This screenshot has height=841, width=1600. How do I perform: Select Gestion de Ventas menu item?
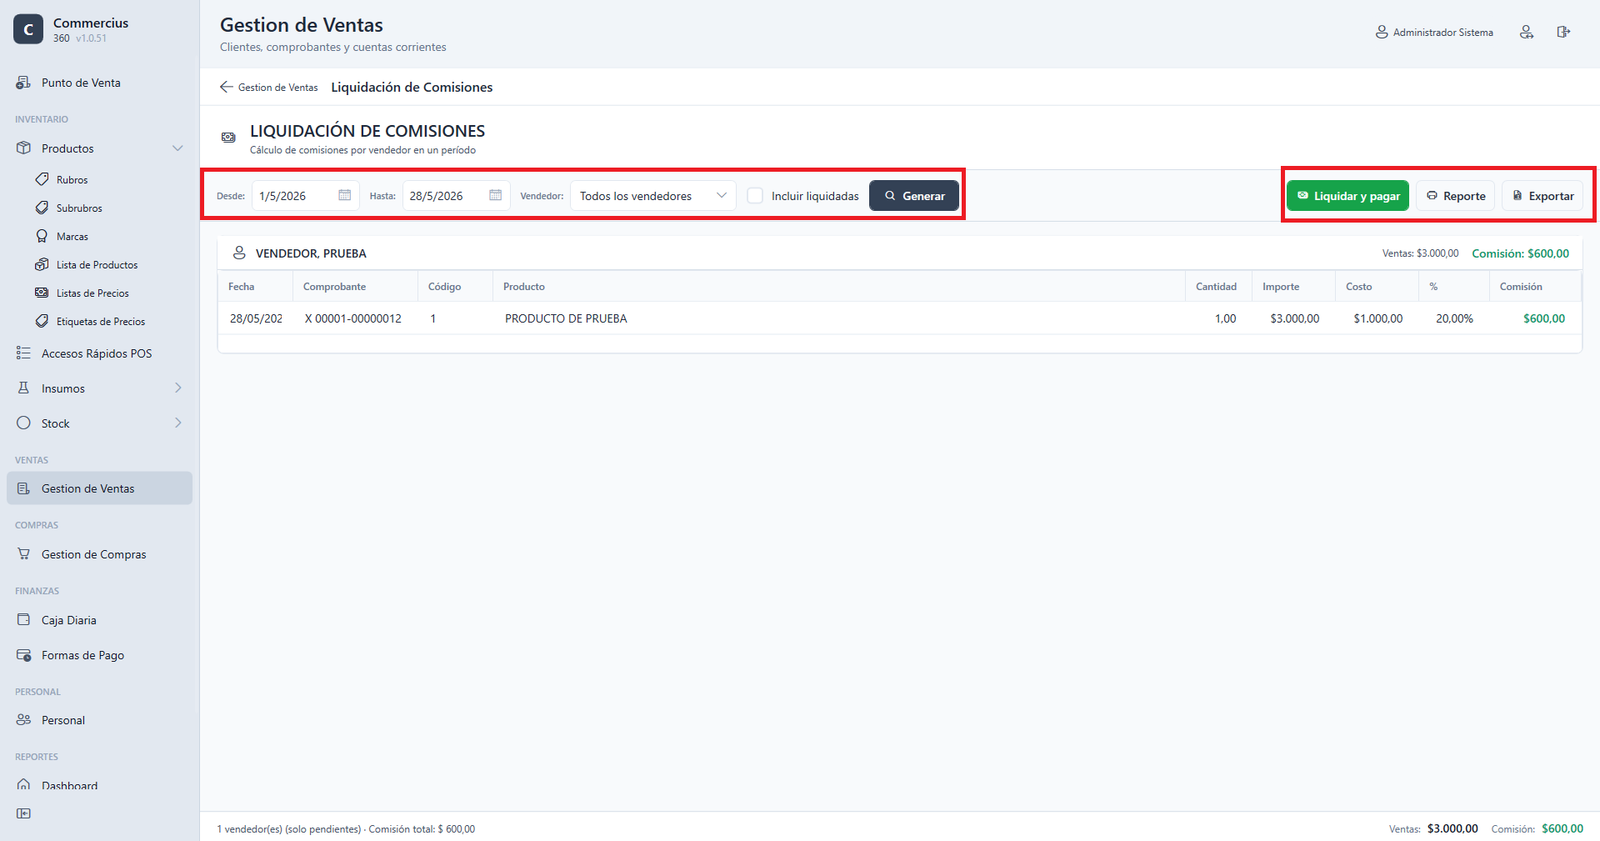pyautogui.click(x=99, y=488)
